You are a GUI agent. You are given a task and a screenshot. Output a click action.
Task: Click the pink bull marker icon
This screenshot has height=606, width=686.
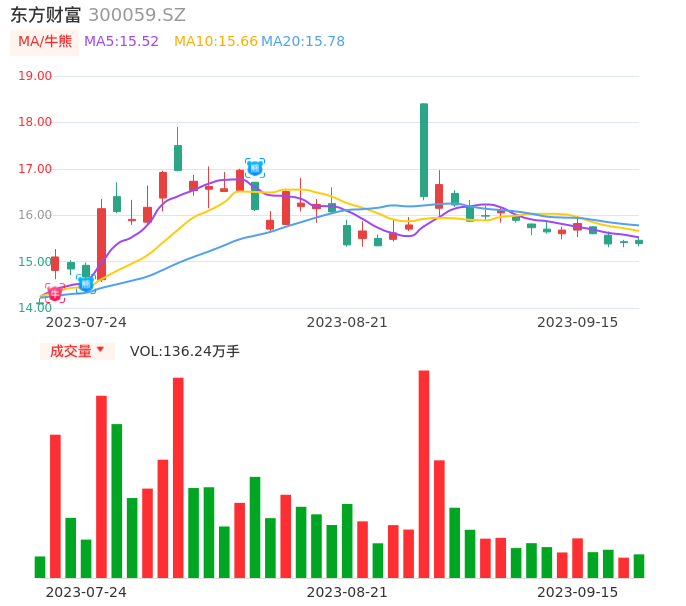click(55, 293)
